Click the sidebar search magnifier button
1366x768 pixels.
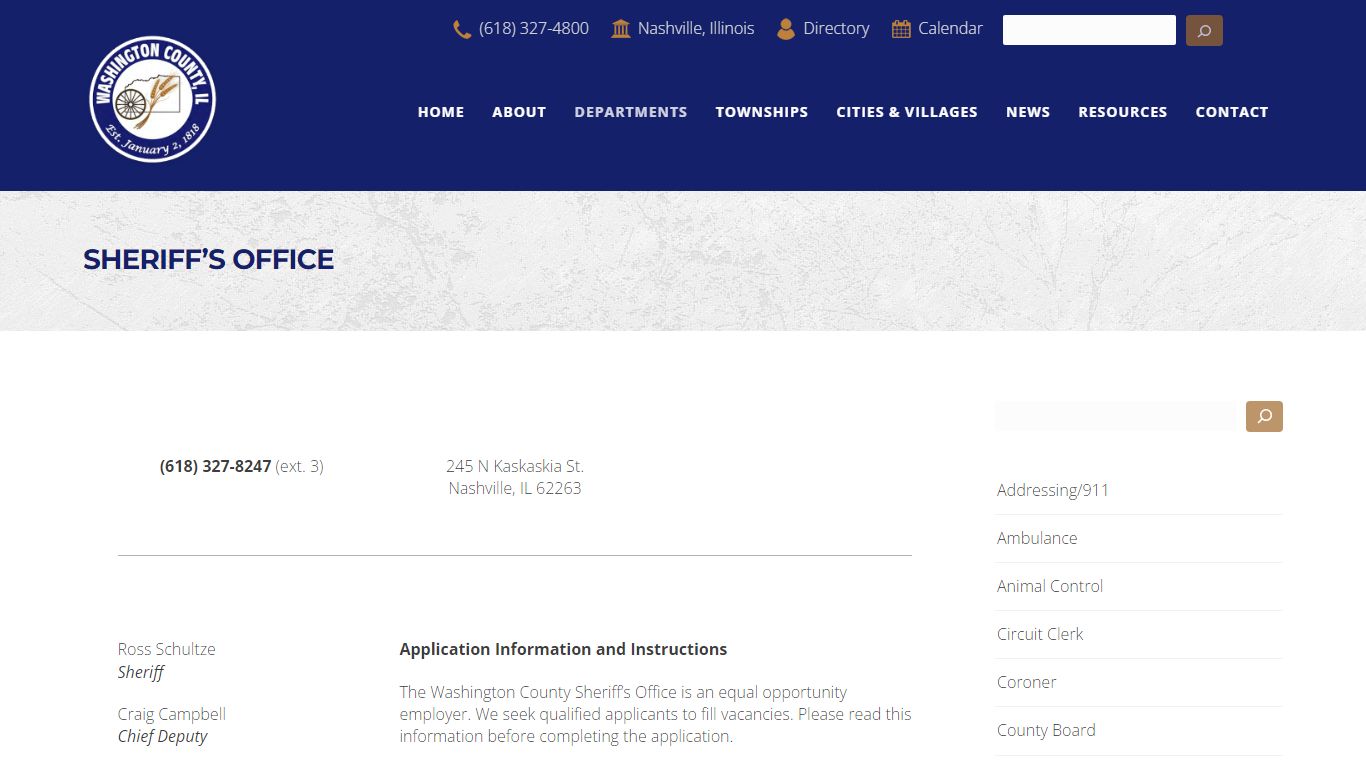coord(1264,416)
